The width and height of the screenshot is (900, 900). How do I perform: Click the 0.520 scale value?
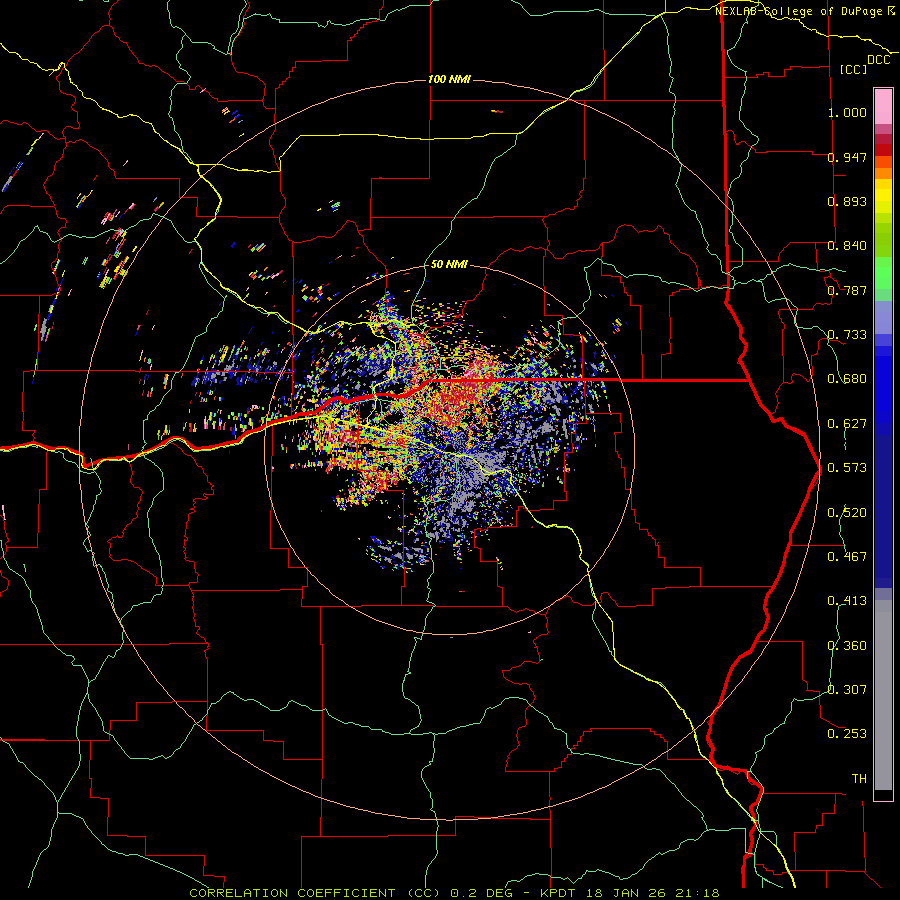point(847,513)
